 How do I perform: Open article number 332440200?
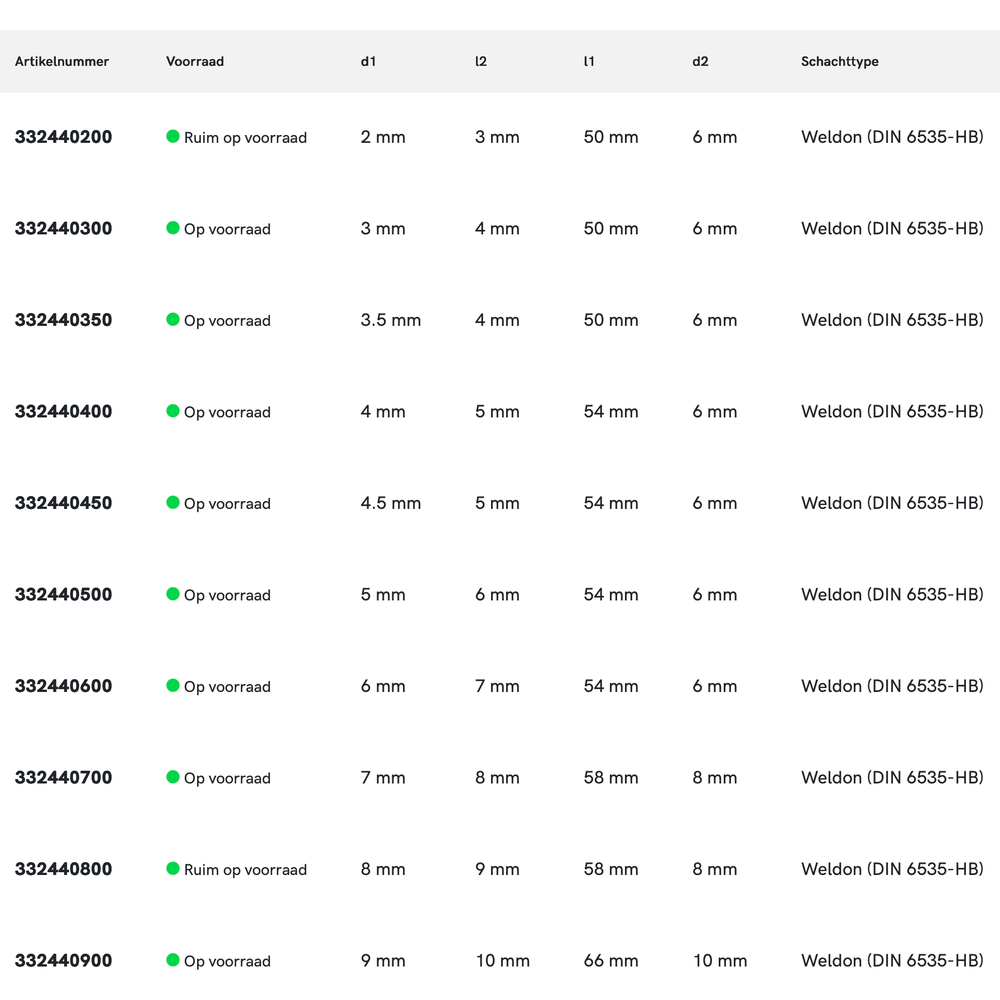click(x=63, y=137)
